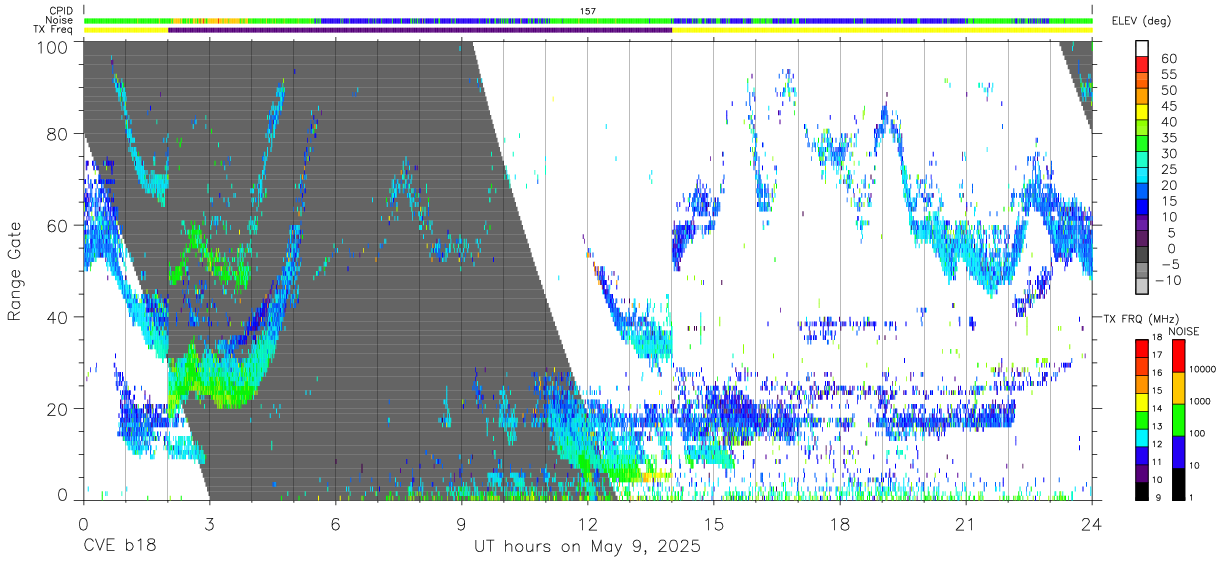Click the TX Freq row label
This screenshot has height=567, width=1228.
click(55, 29)
